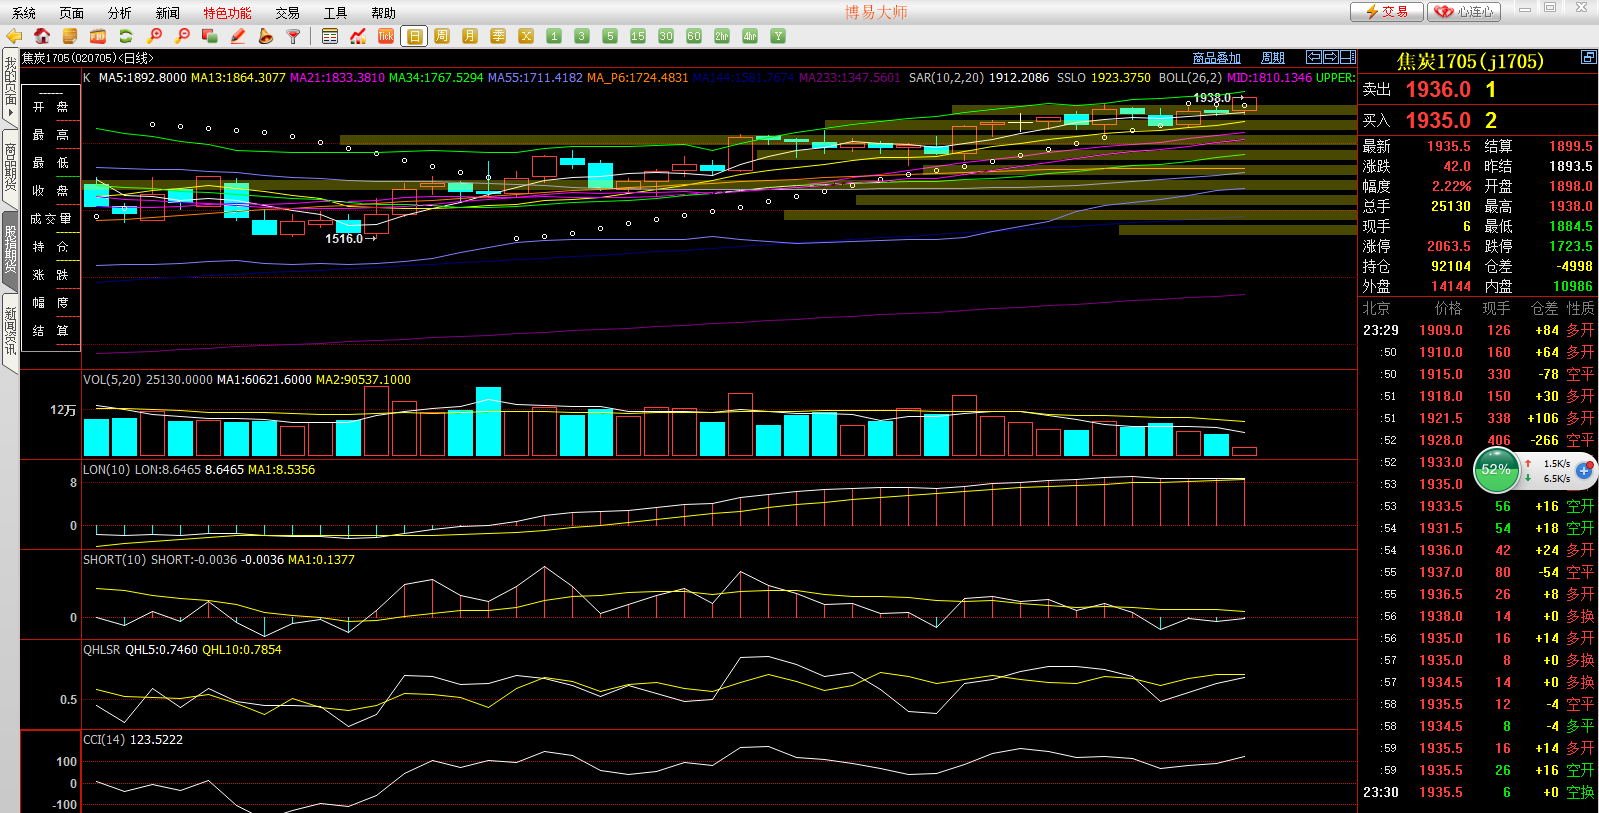Image resolution: width=1599 pixels, height=813 pixels.
Task: Select the 60-minute period button
Action: pos(694,36)
